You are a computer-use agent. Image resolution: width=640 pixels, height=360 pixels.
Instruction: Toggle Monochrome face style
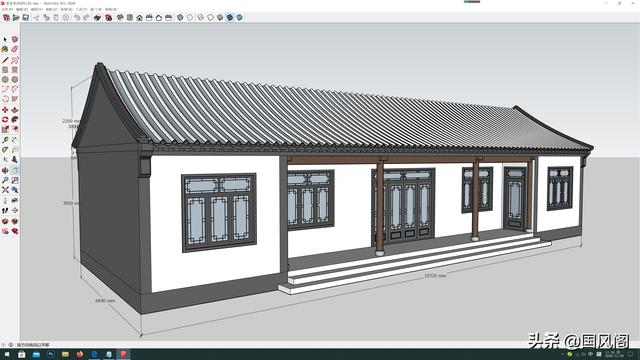click(240, 18)
